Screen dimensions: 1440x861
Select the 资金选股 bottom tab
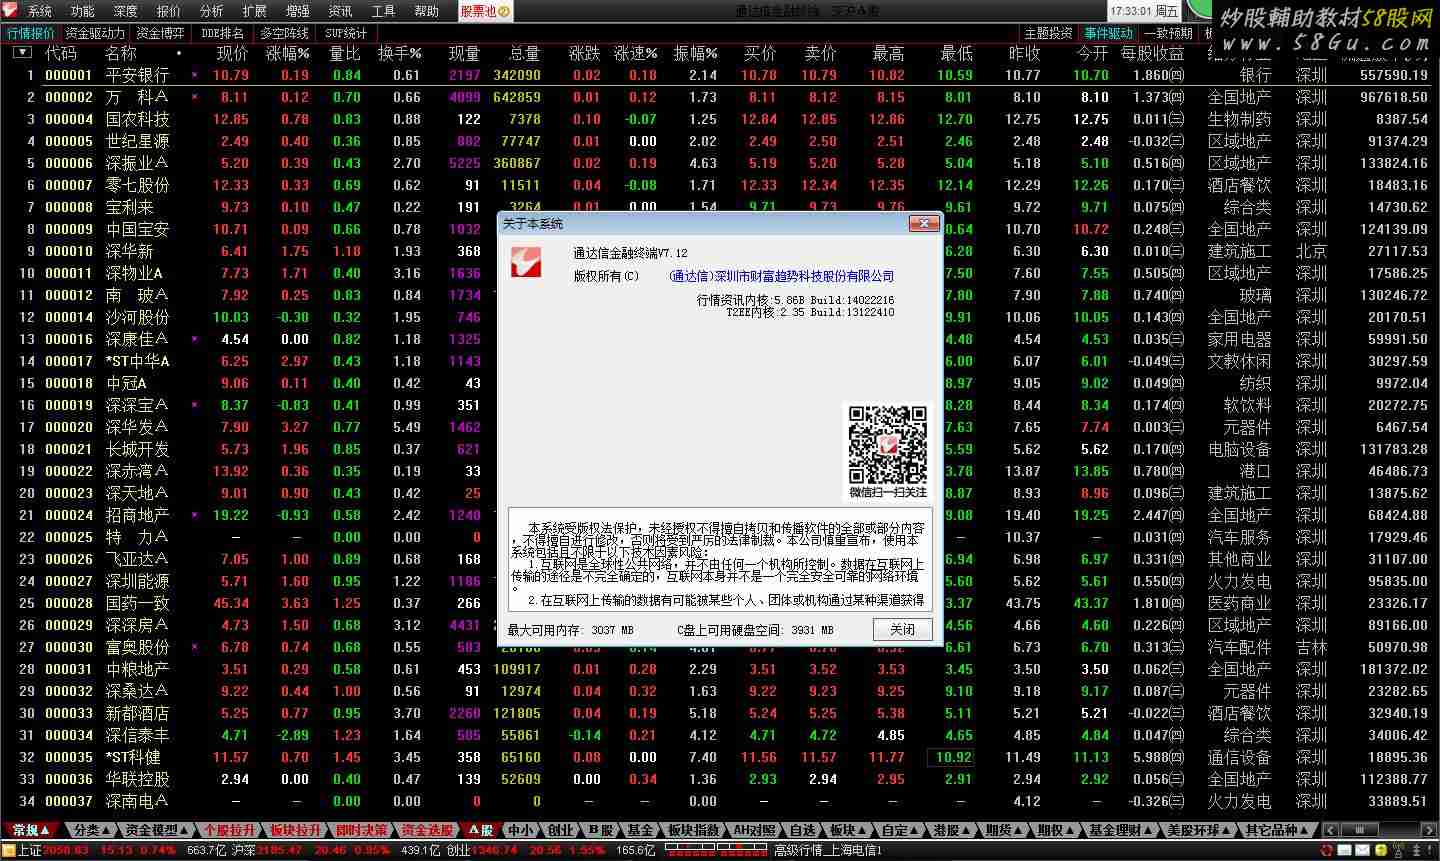click(428, 830)
